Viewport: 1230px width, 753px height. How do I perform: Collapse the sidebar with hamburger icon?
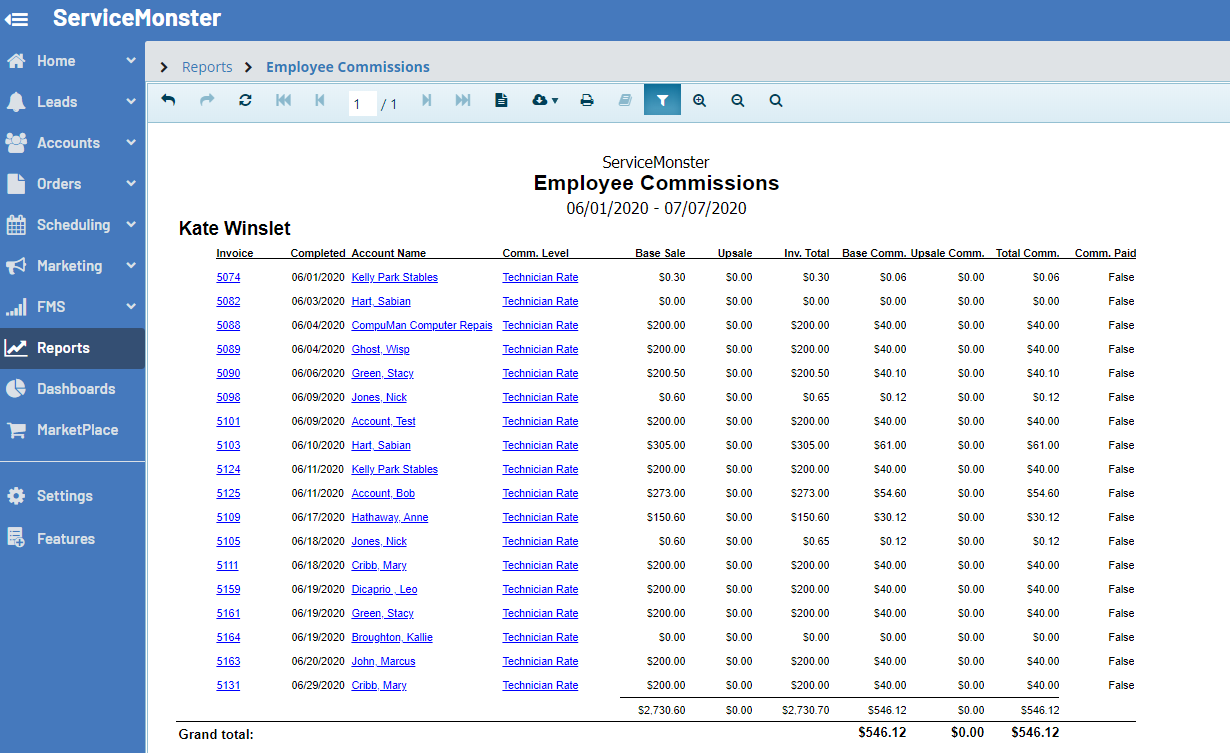tap(17, 19)
